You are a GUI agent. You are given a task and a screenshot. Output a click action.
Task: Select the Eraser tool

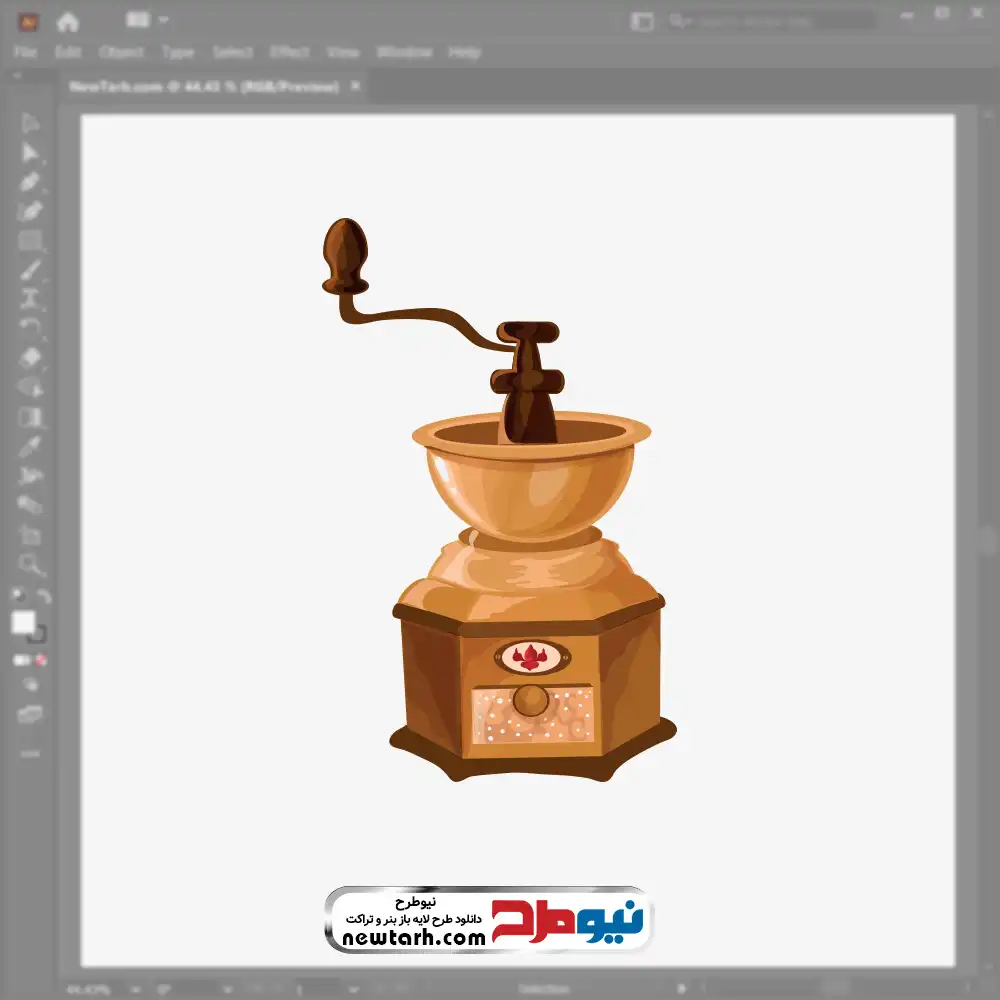pos(30,357)
